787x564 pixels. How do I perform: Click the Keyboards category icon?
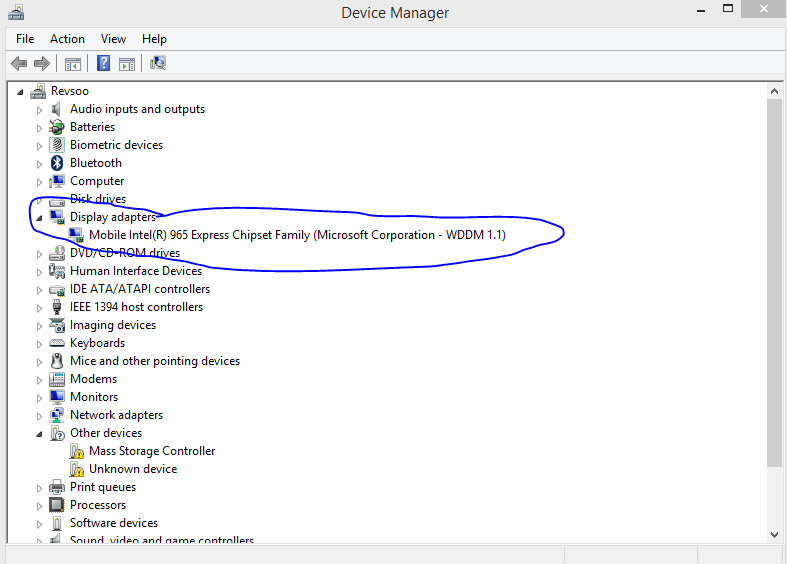click(x=57, y=343)
